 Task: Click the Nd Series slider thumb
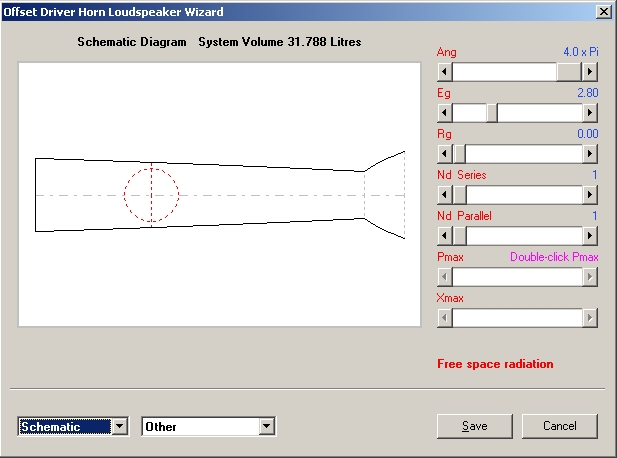[x=459, y=195]
